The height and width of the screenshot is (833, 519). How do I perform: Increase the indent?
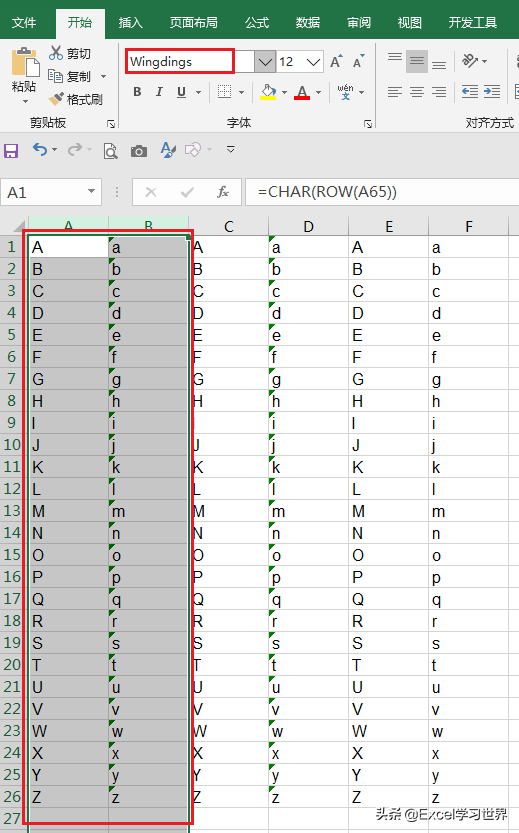tap(492, 92)
